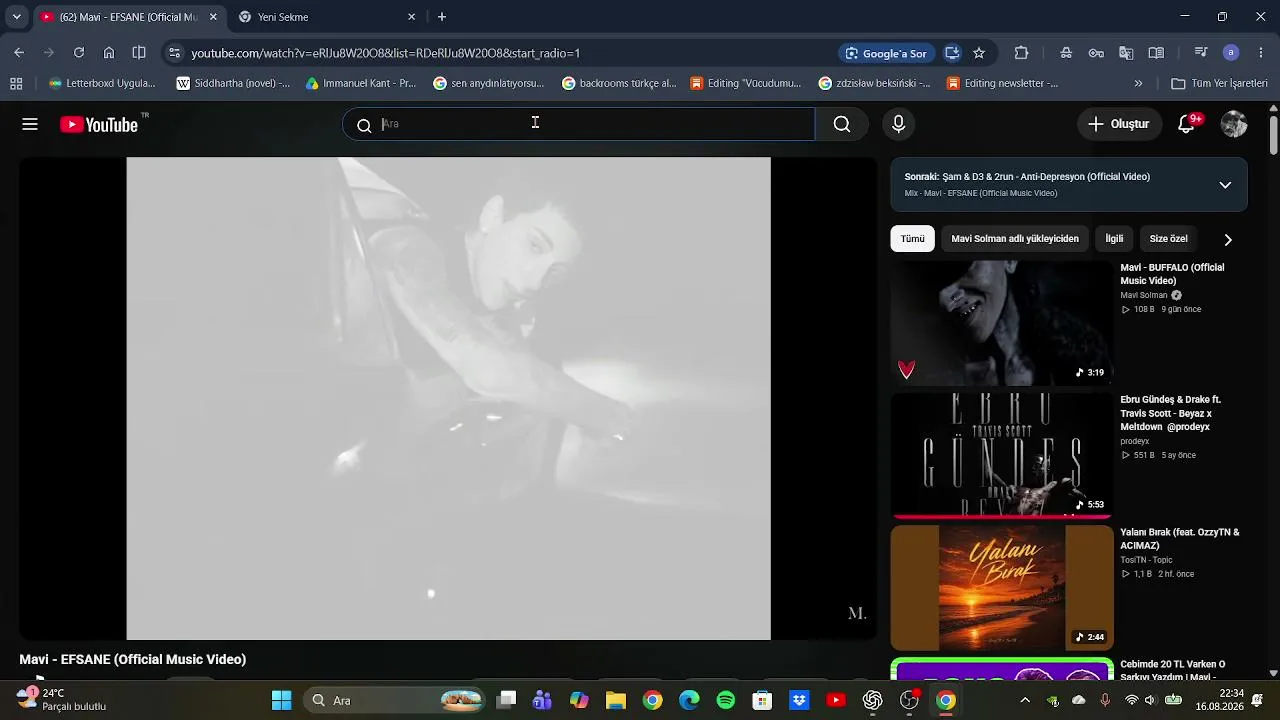Image resolution: width=1280 pixels, height=720 pixels.
Task: Open media controls music-note icon
Action: tap(1201, 53)
